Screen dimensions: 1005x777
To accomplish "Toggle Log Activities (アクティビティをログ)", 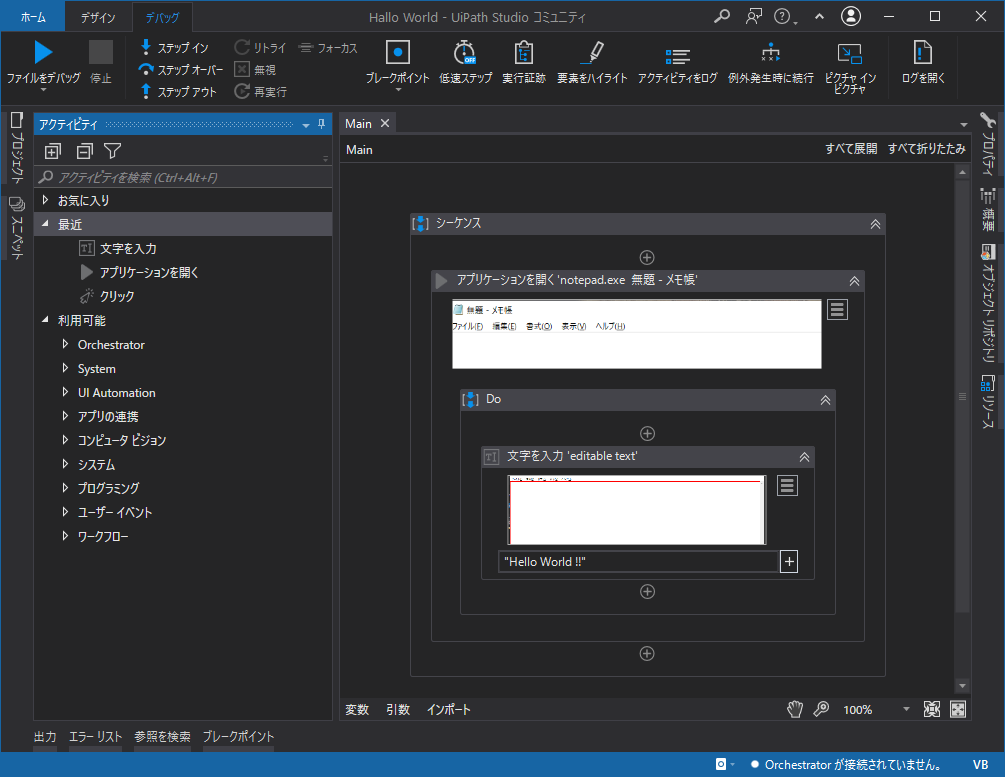I will pyautogui.click(x=677, y=62).
